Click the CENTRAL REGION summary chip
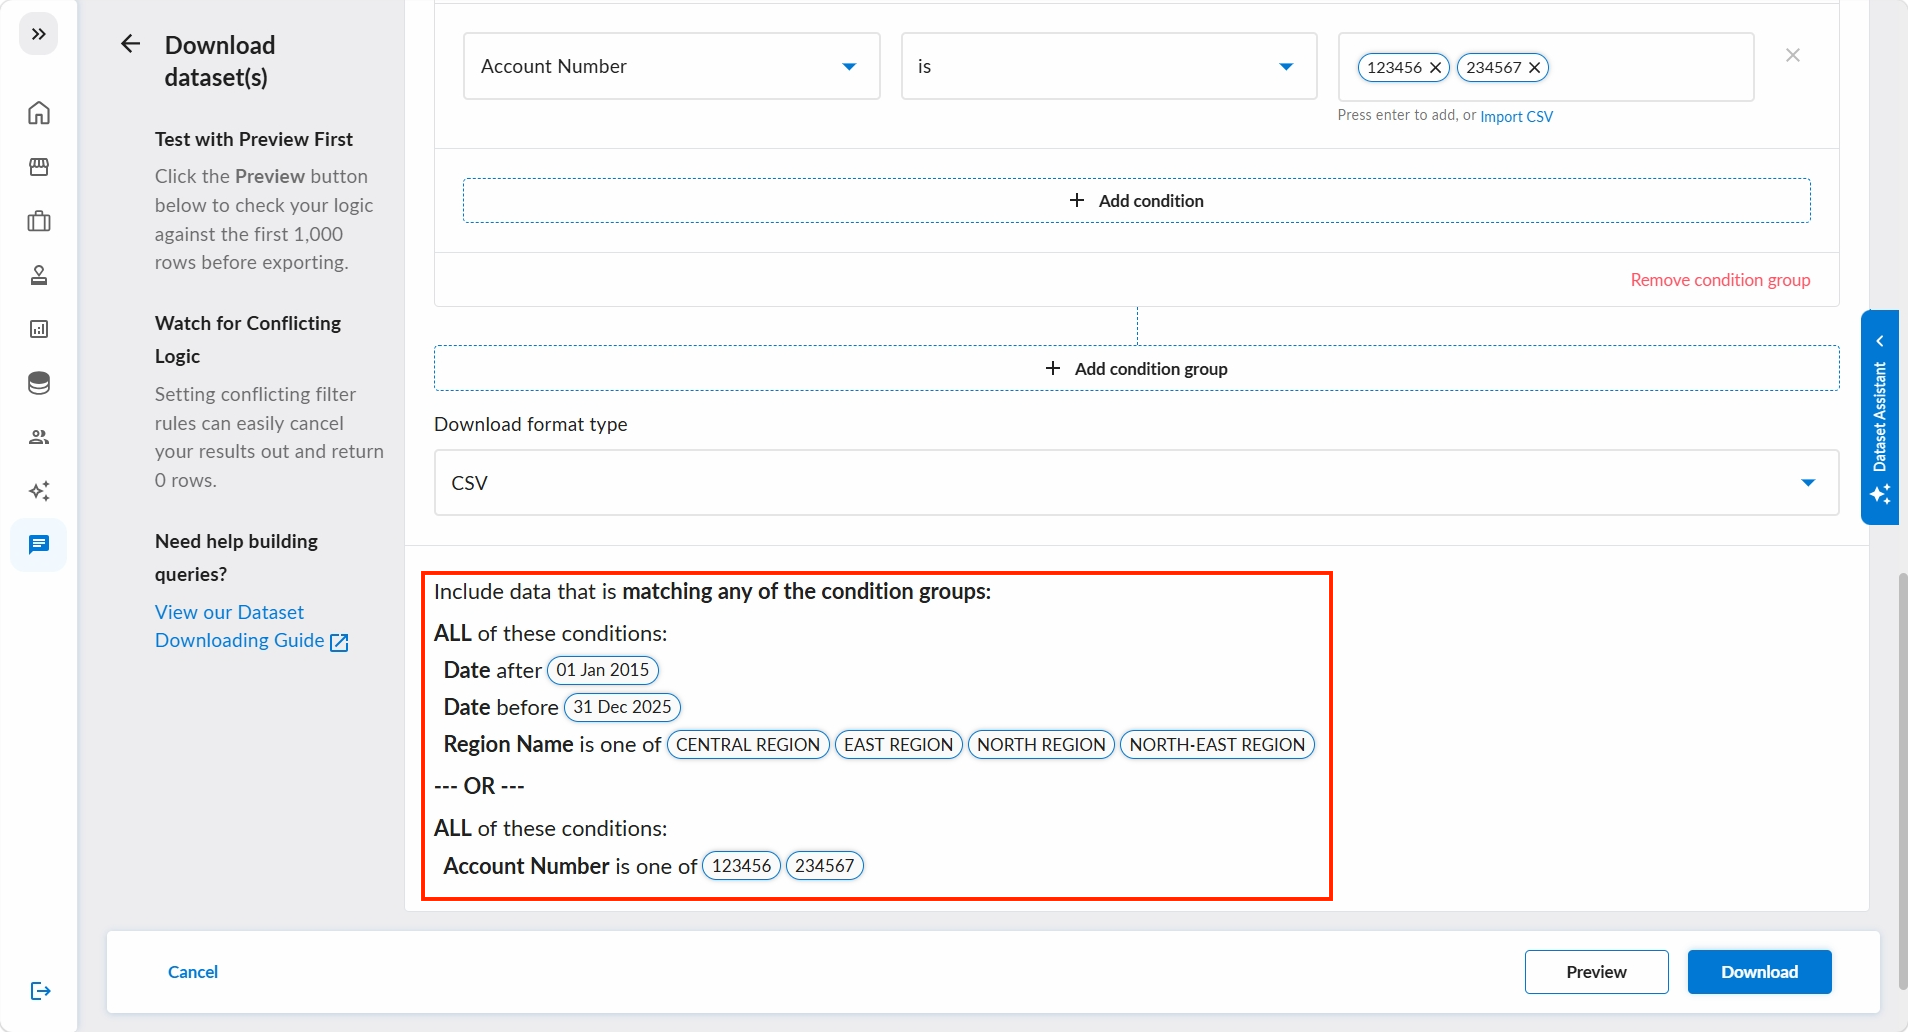The width and height of the screenshot is (1908, 1032). (x=748, y=745)
